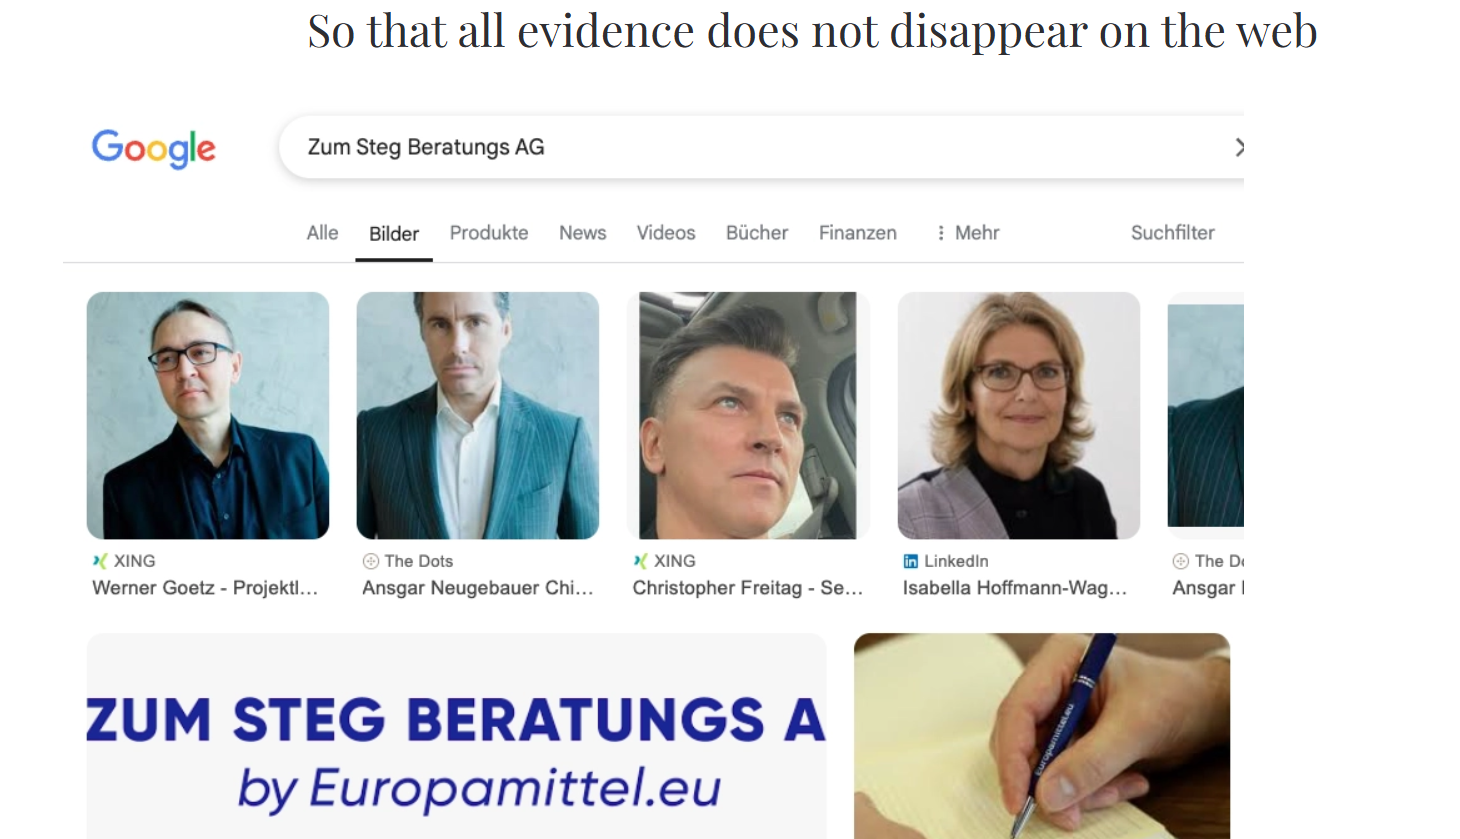Switch to the Alle tab
1460x839 pixels.
pos(322,233)
